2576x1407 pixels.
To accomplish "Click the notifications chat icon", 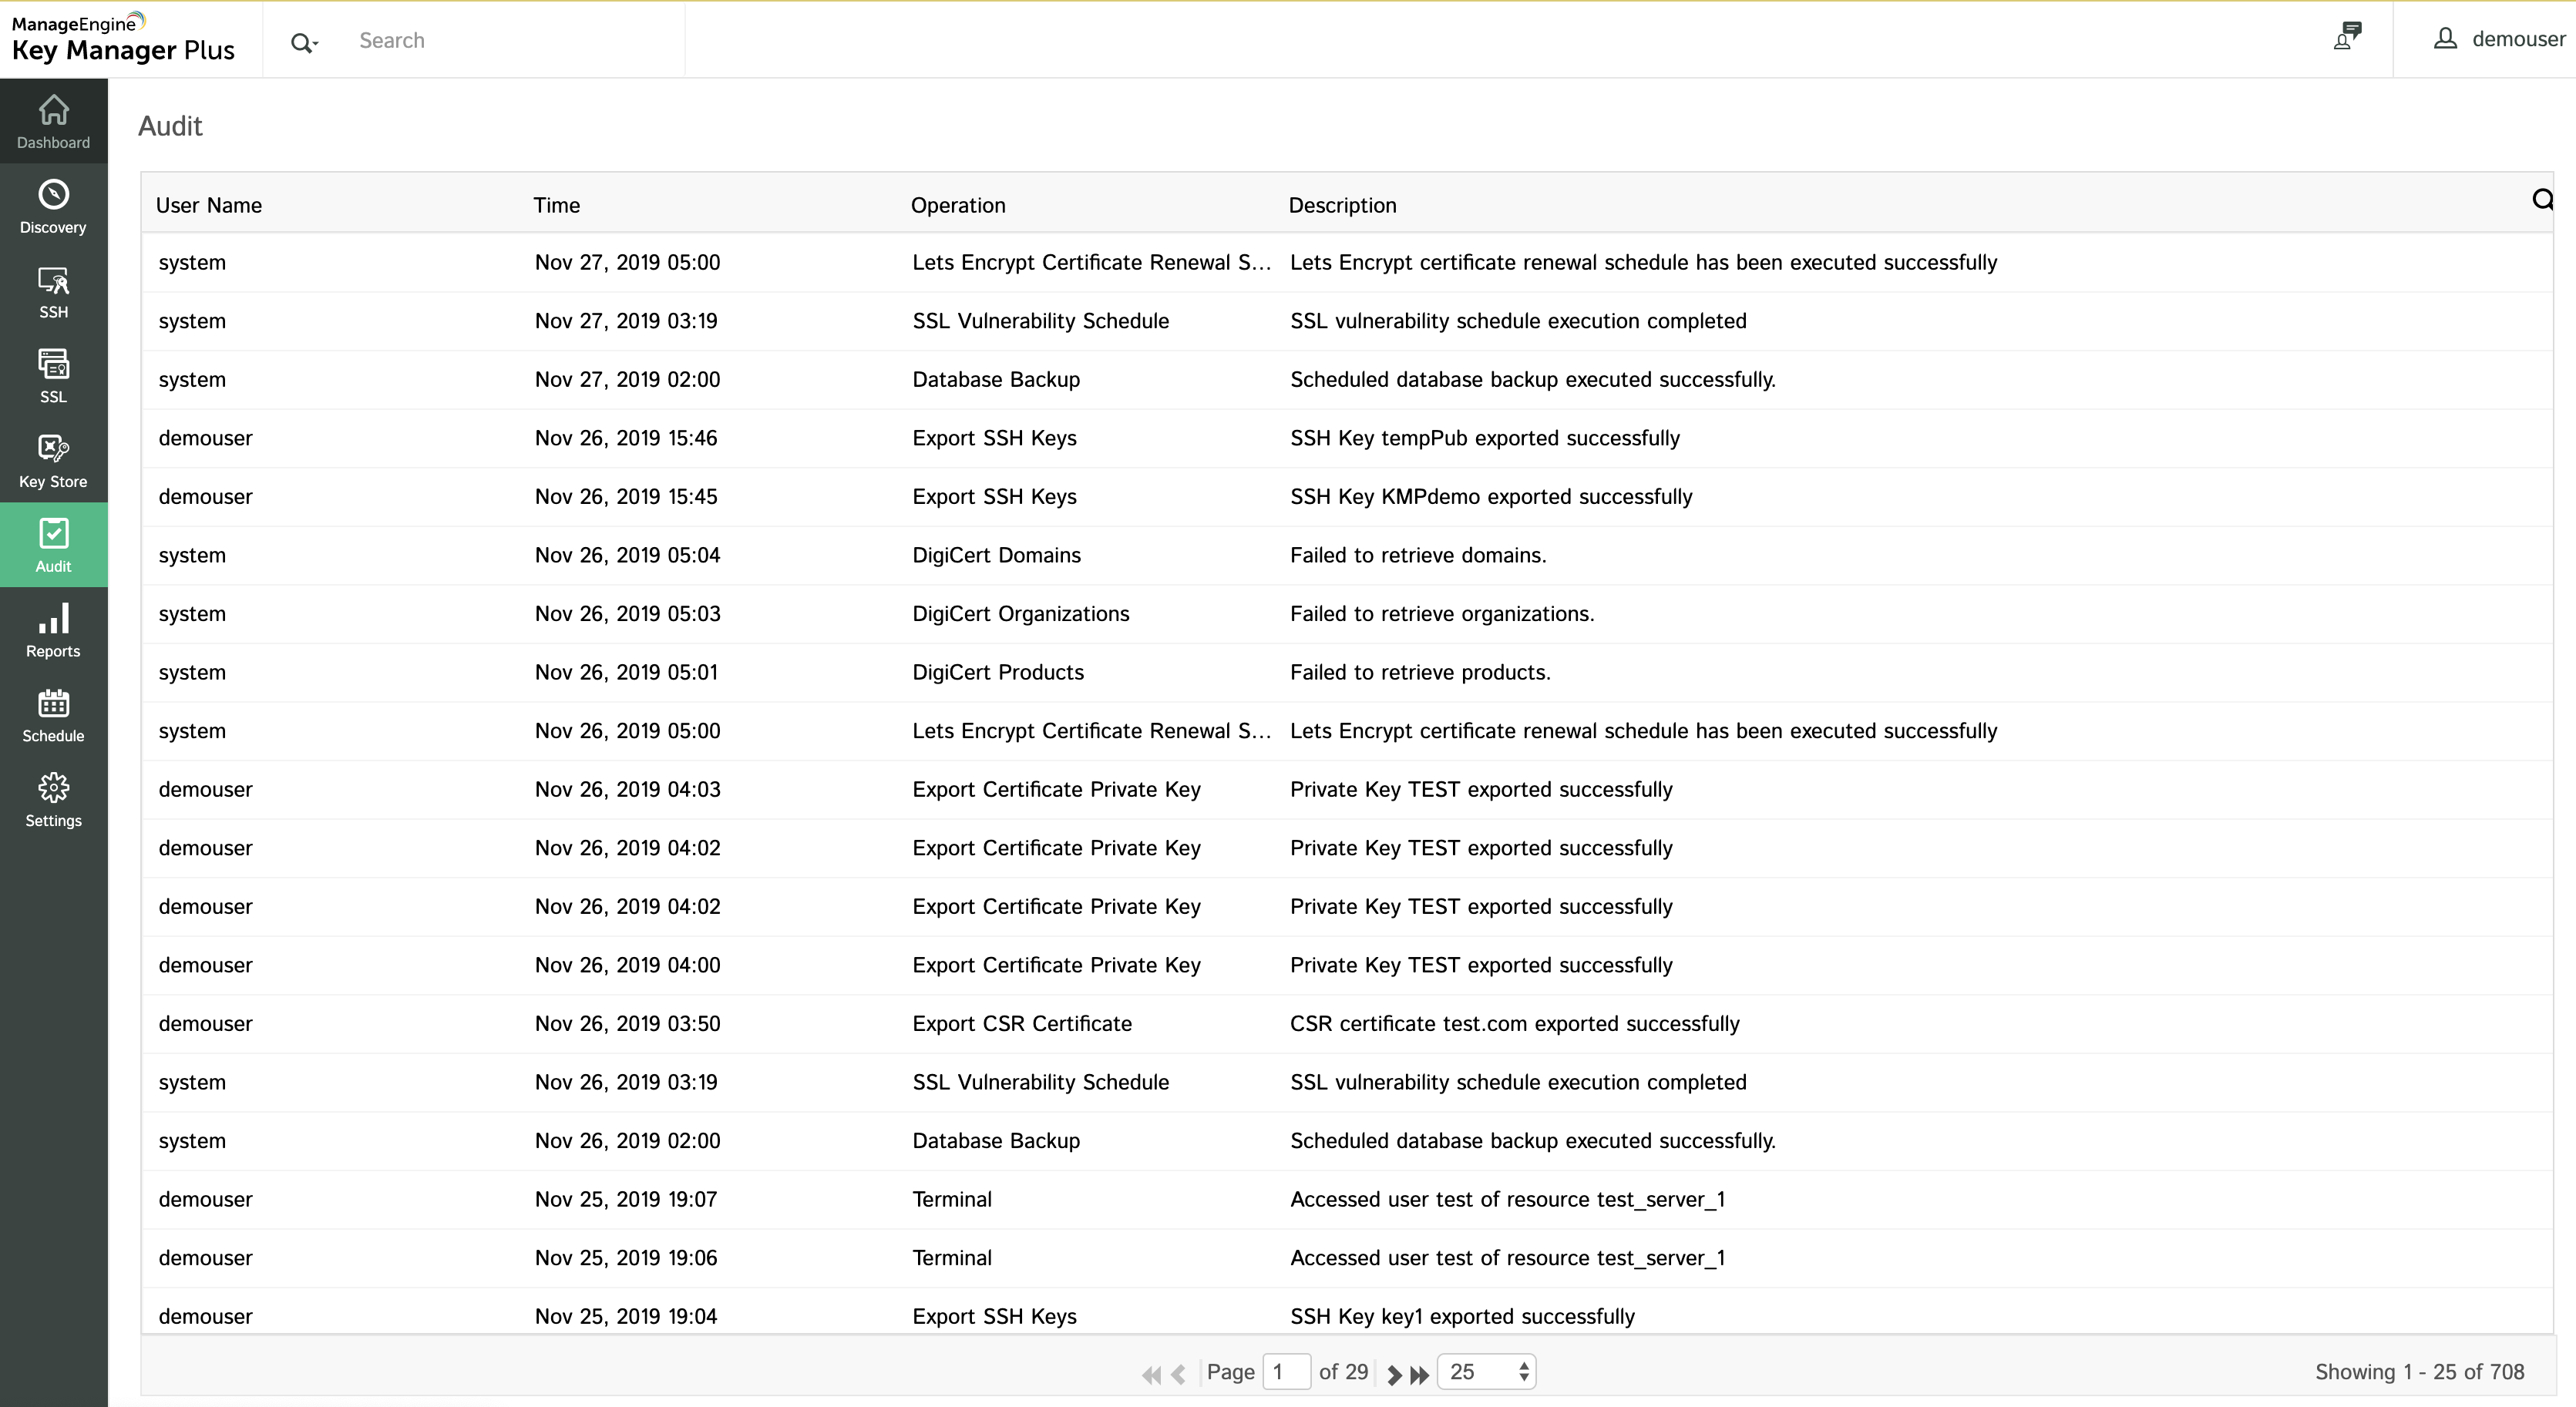I will point(2347,36).
